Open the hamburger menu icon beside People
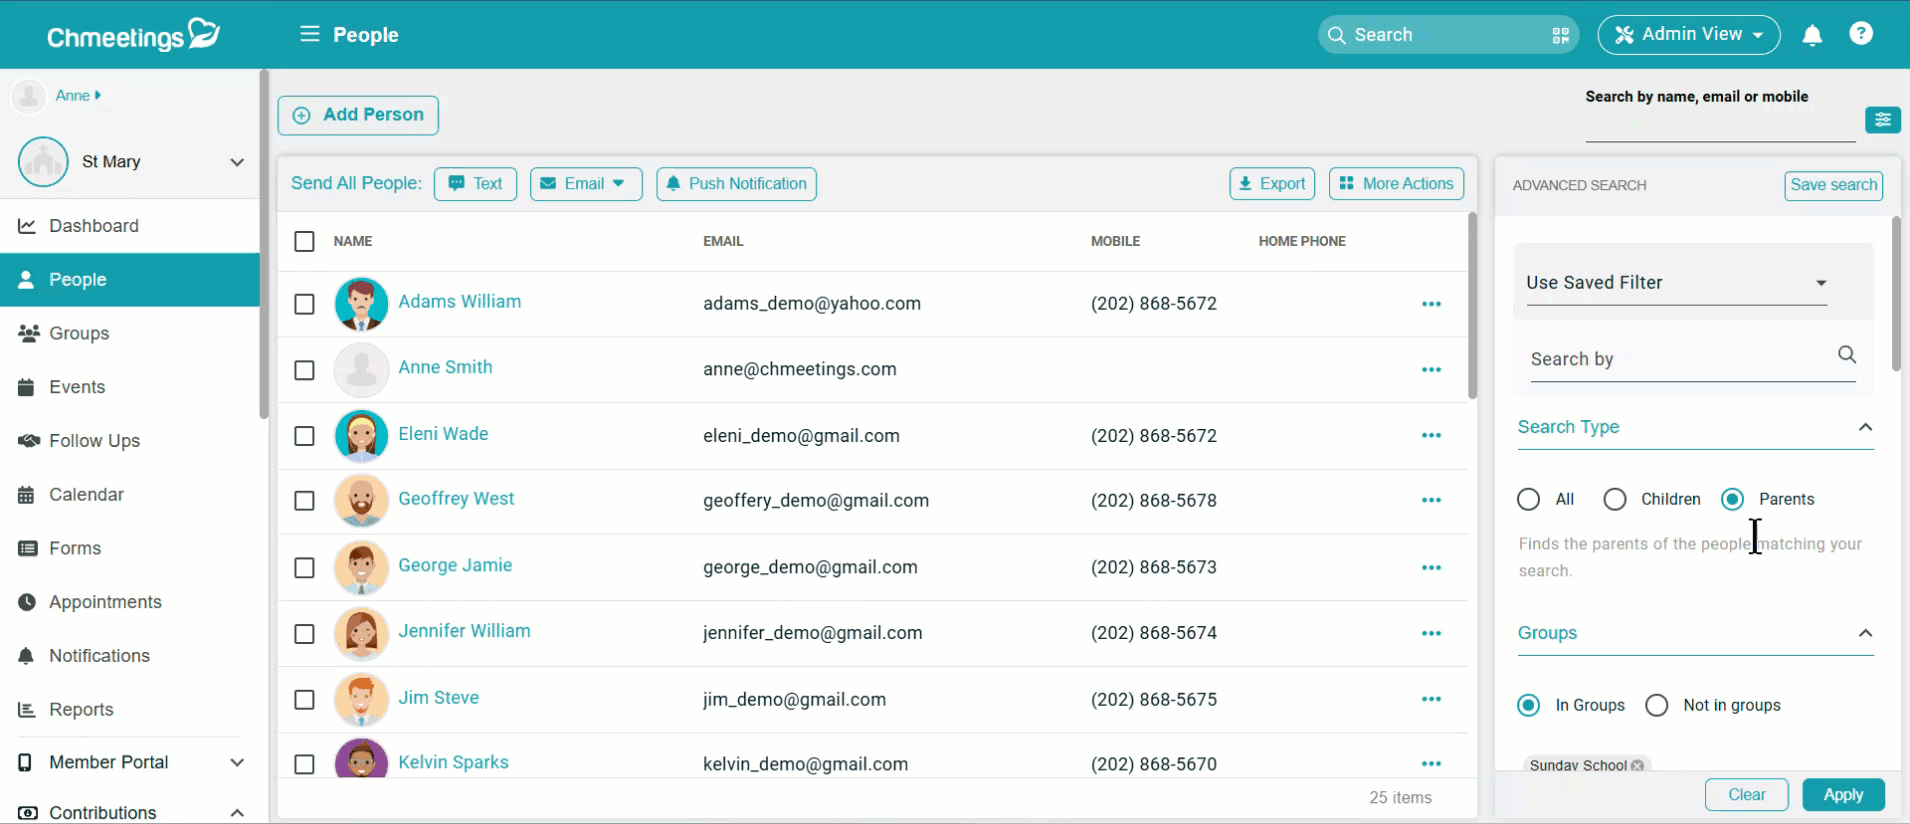The image size is (1910, 824). [310, 34]
